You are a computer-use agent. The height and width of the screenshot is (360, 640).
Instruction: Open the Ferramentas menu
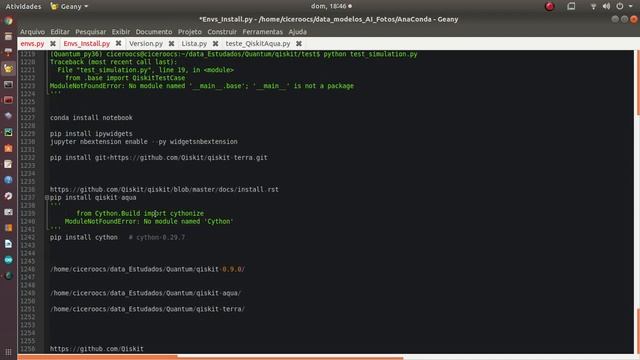(x=262, y=31)
